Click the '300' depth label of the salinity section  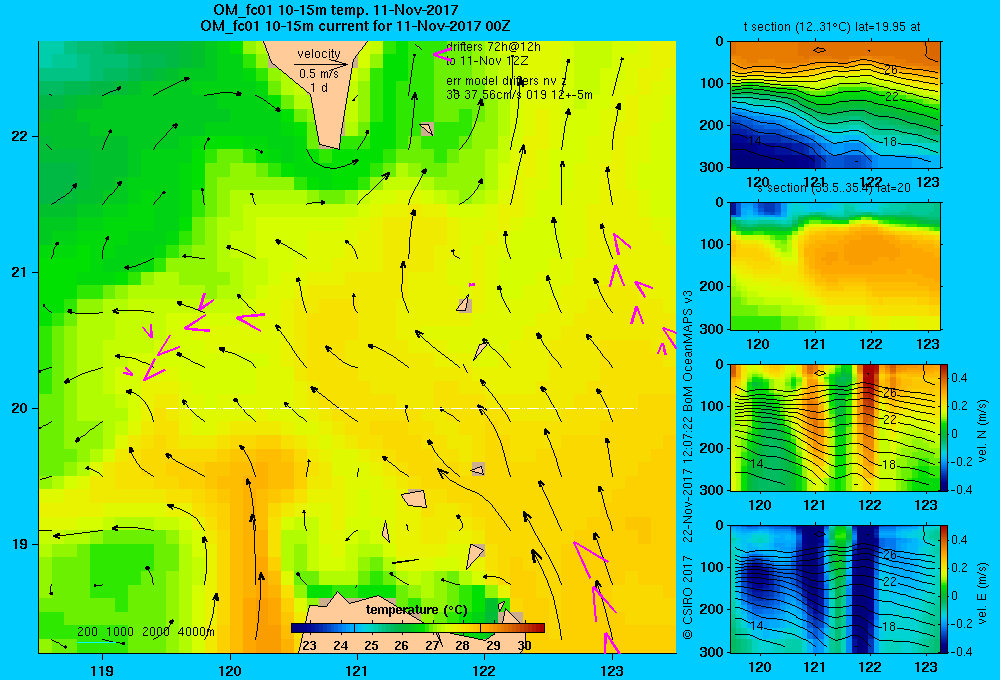point(712,329)
